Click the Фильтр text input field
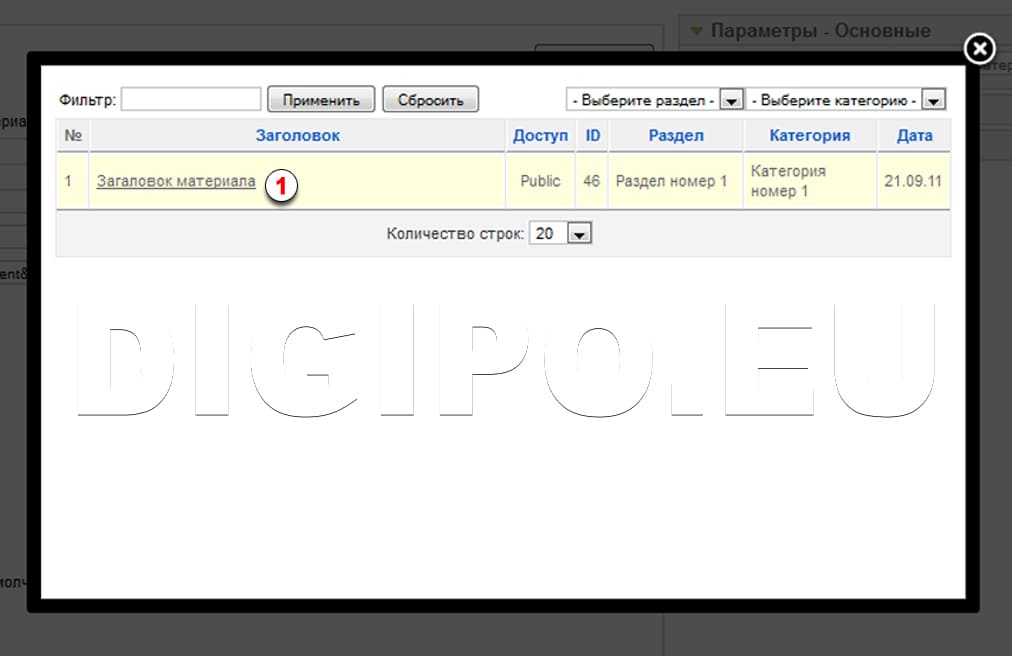The width and height of the screenshot is (1012, 656). [191, 99]
